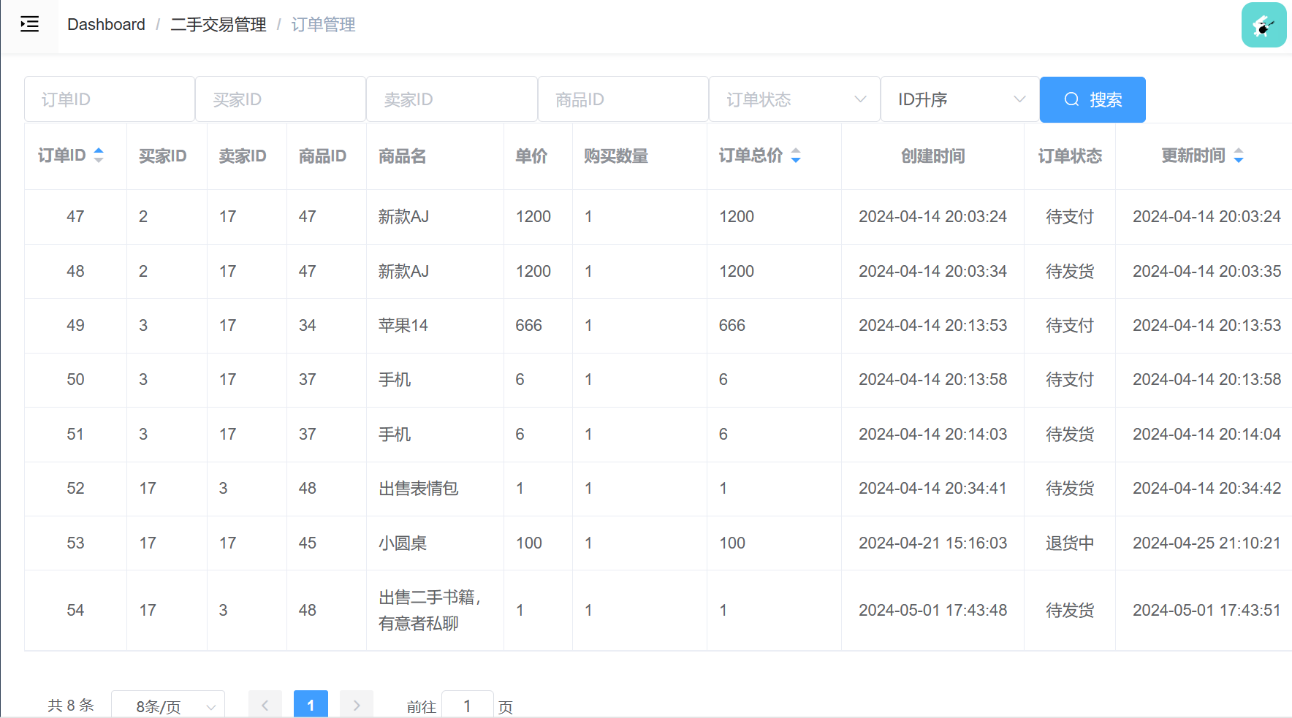The image size is (1292, 718).
Task: Click the 前往 page number input
Action: (467, 705)
